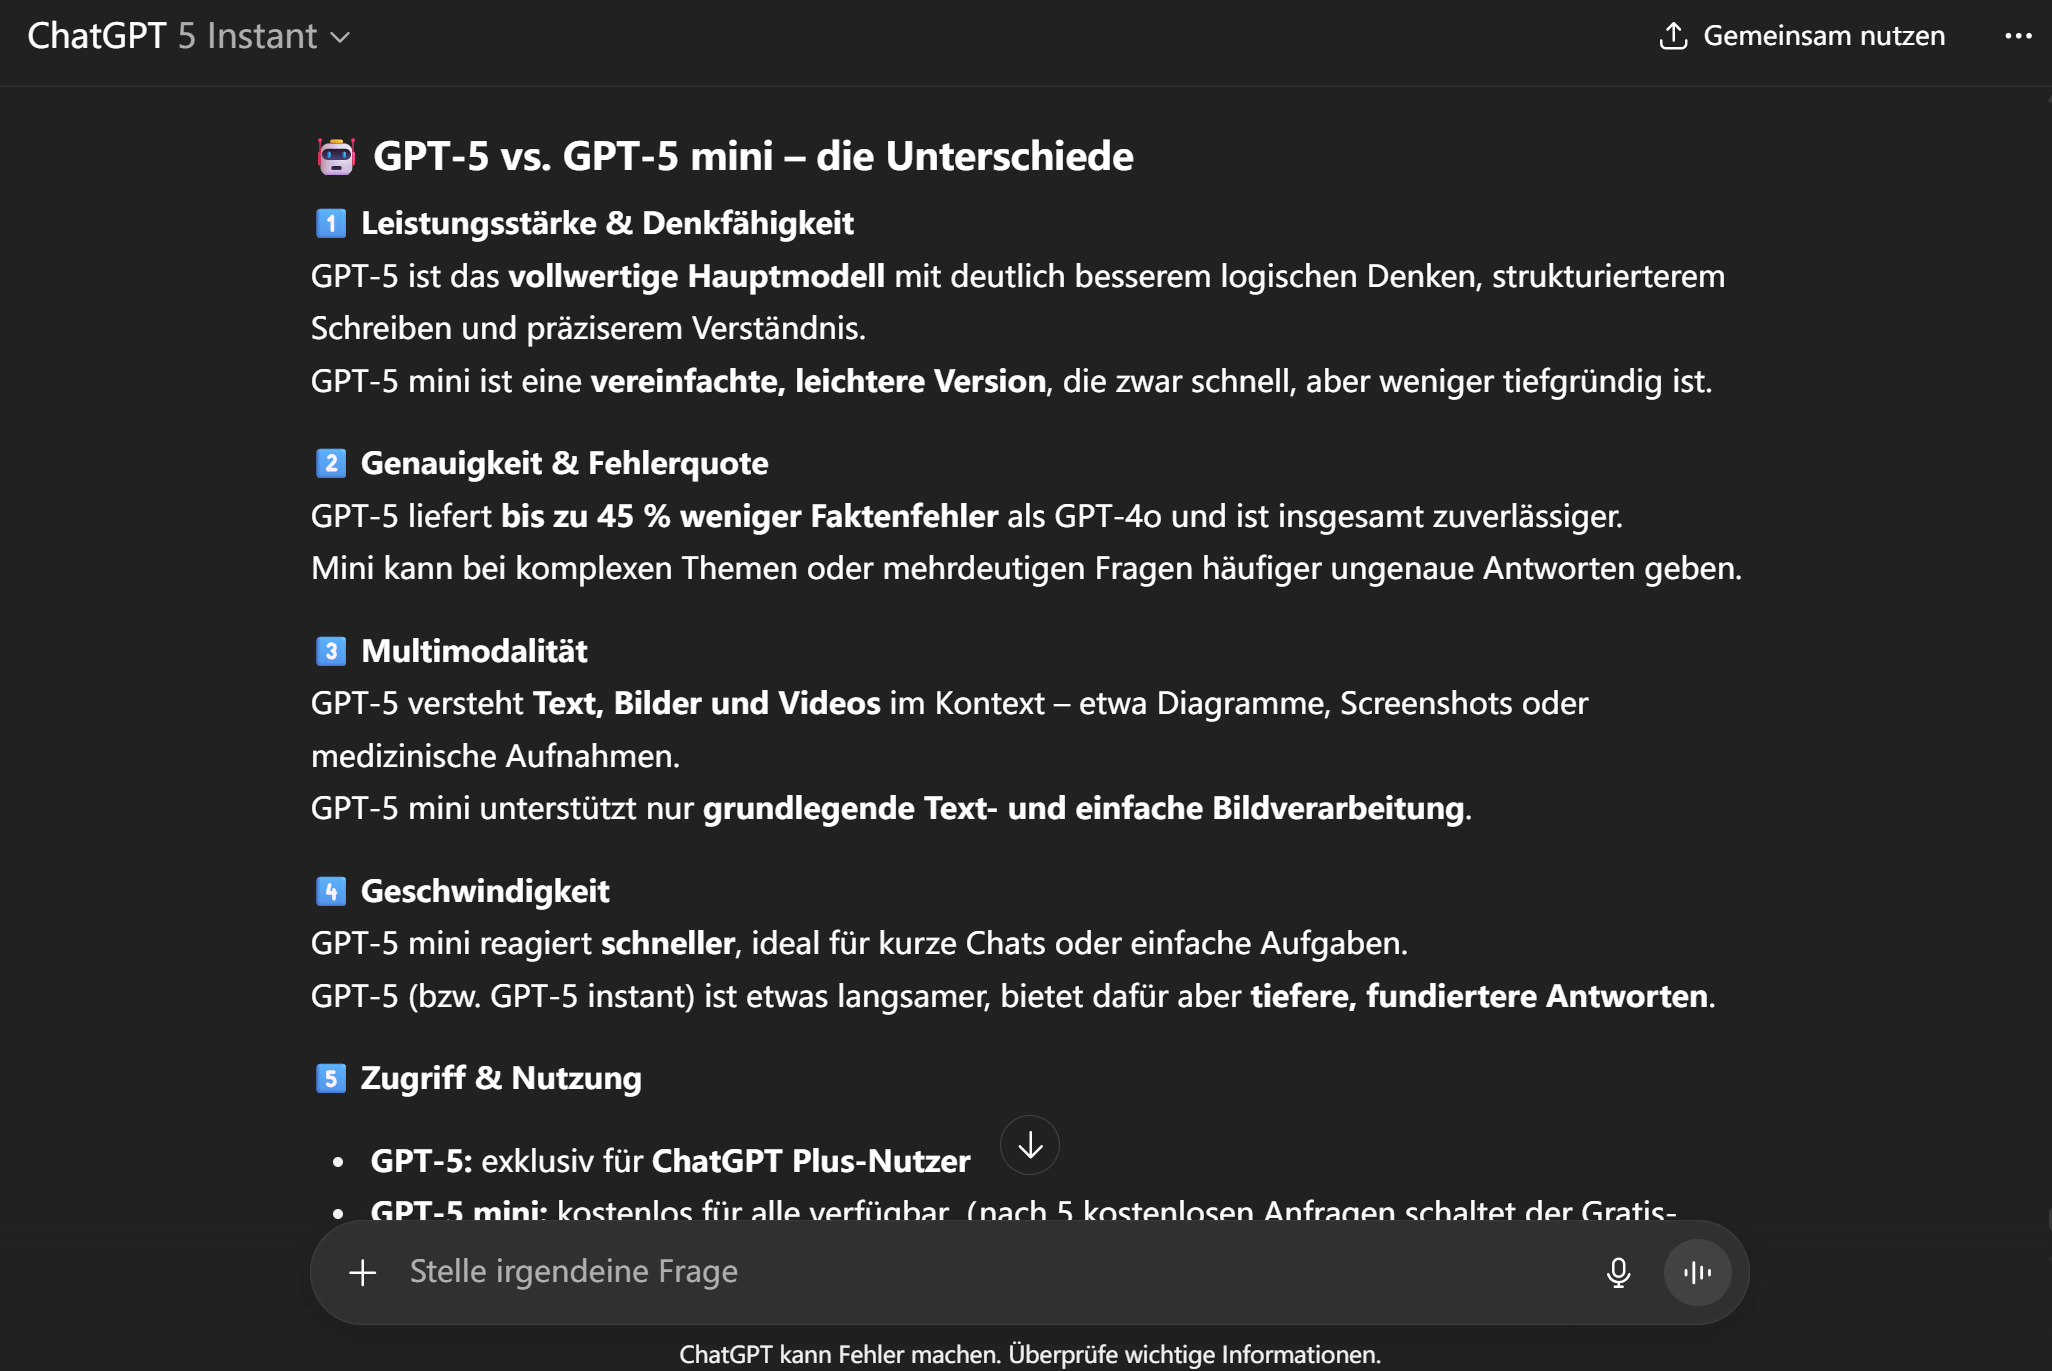The width and height of the screenshot is (2052, 1371).
Task: Jump to bottom with the down-arrow button
Action: coord(1029,1145)
